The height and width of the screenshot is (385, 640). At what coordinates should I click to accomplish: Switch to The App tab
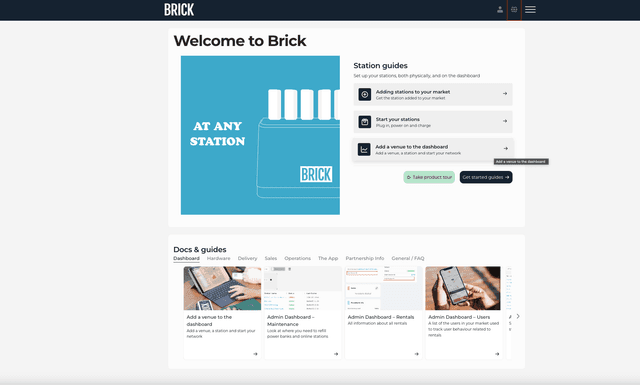tap(328, 258)
